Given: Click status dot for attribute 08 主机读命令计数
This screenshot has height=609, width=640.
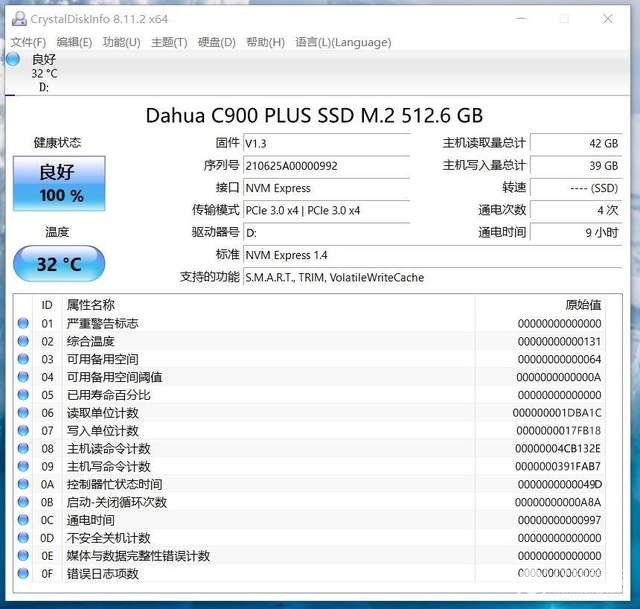Looking at the screenshot, I should pos(23,449).
